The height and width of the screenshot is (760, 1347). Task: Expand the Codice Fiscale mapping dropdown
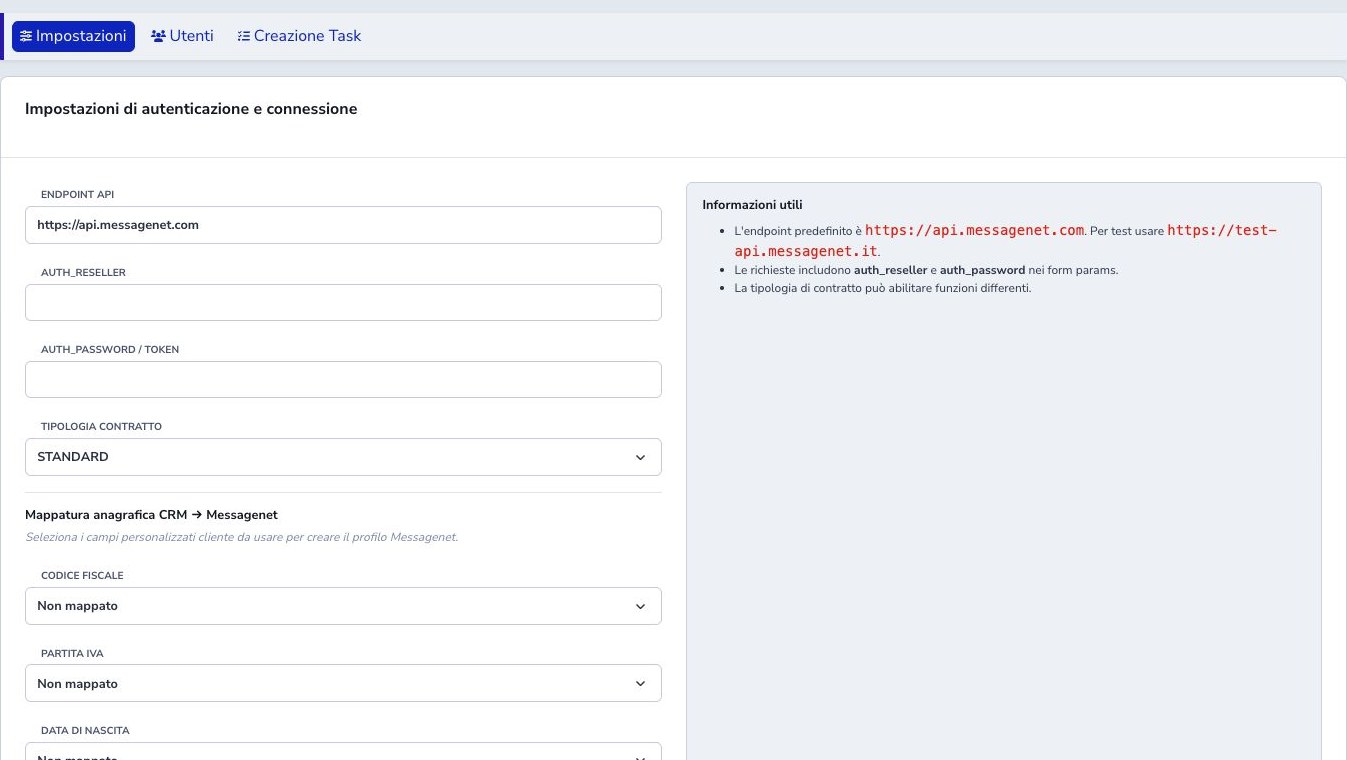[343, 606]
